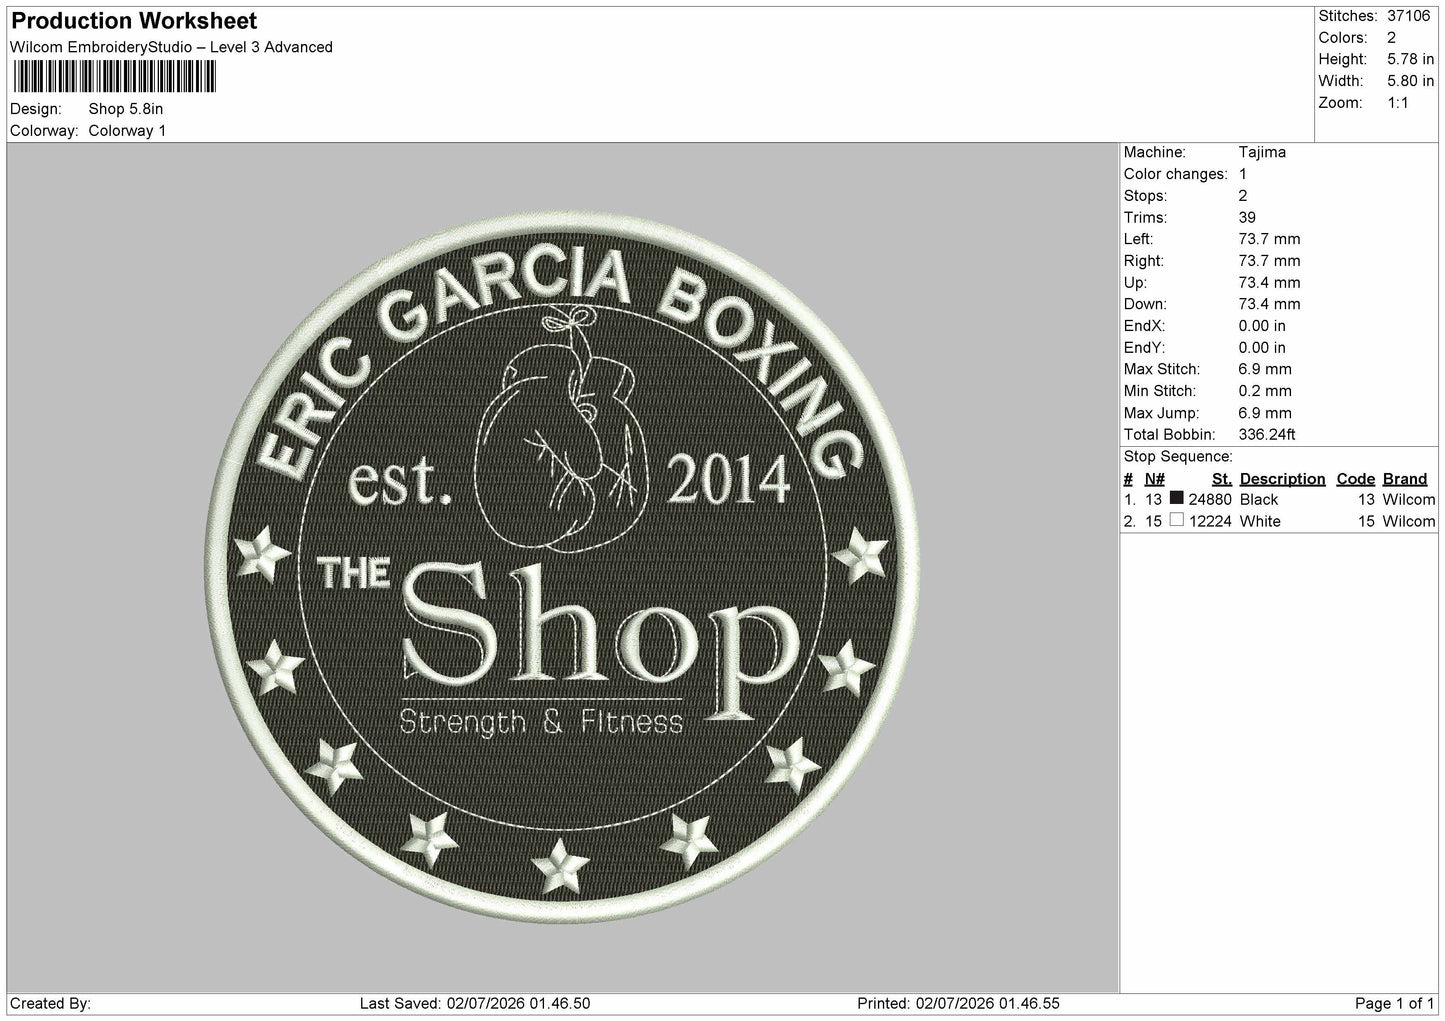Click the Max Stitch value 6.9 mm

coord(1265,369)
